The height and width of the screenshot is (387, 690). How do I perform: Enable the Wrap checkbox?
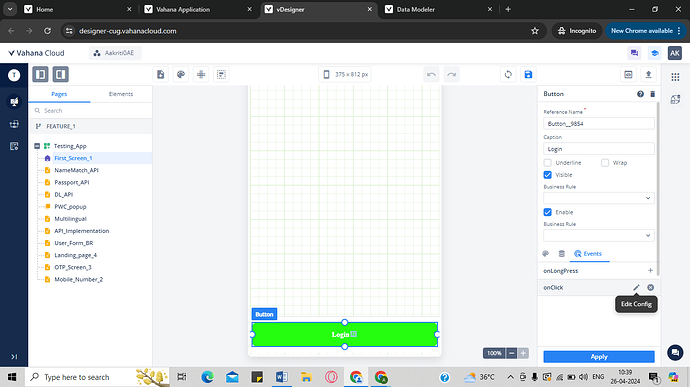(605, 163)
